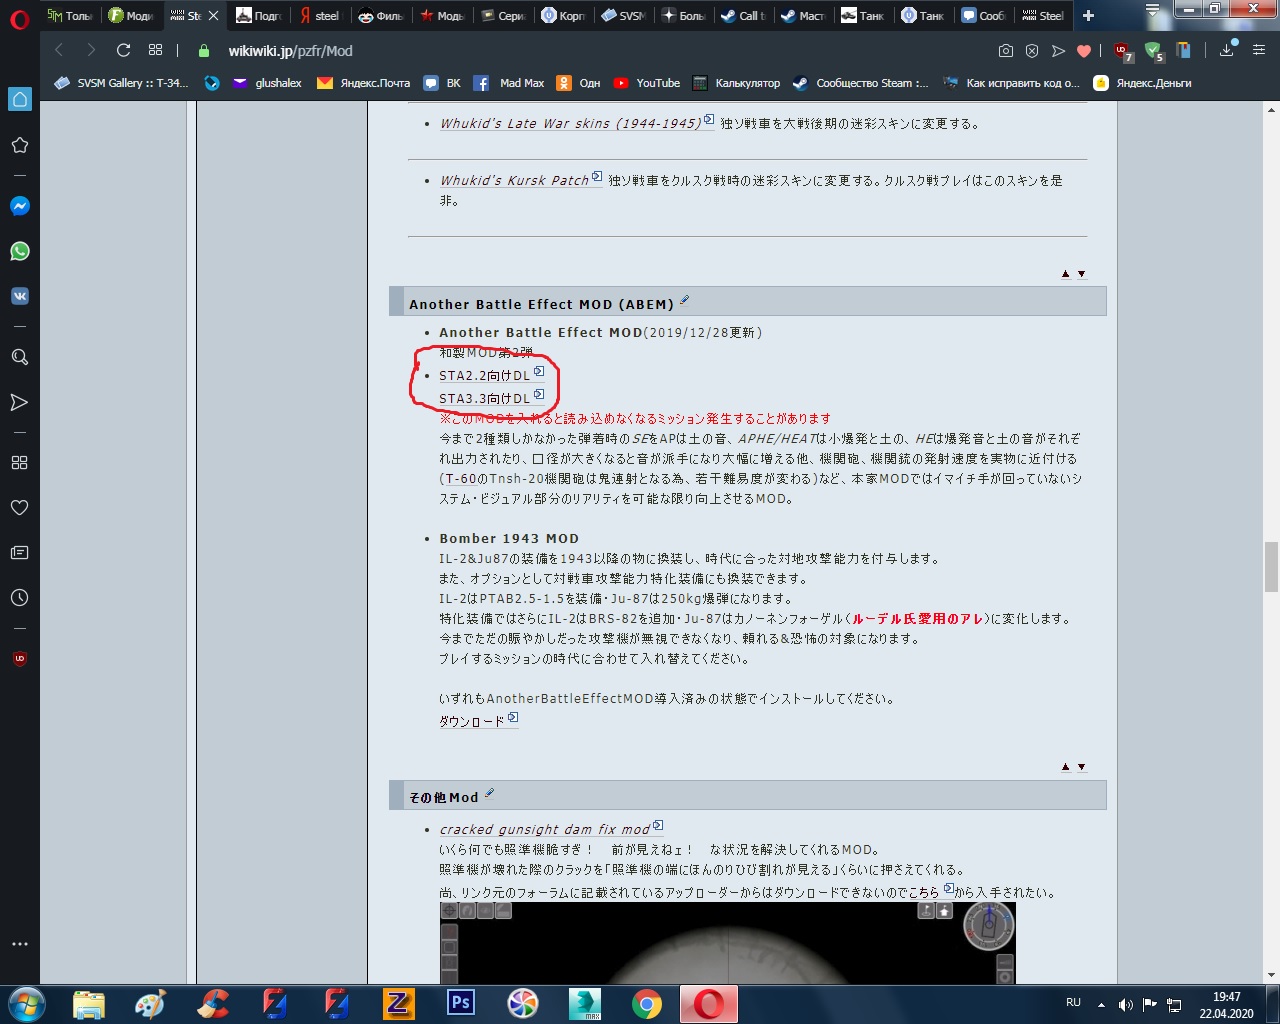1280x1024 pixels.
Task: Open history clock in sidebar
Action: (x=19, y=598)
